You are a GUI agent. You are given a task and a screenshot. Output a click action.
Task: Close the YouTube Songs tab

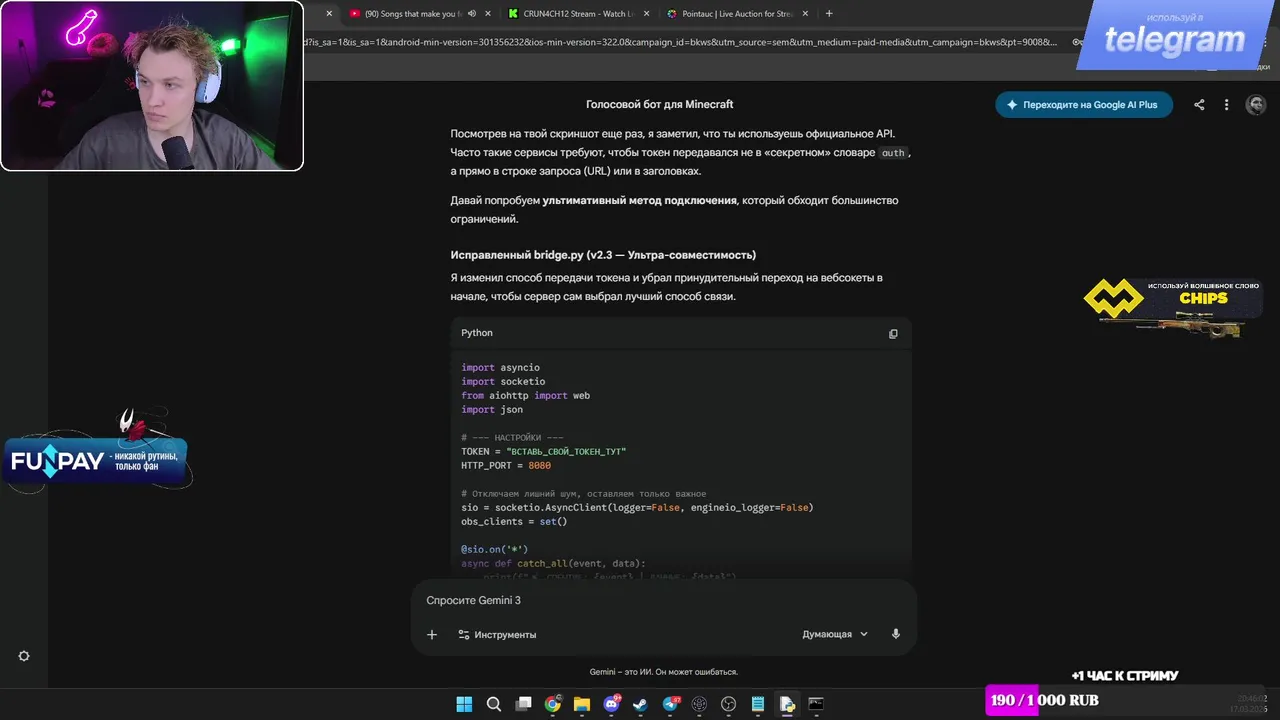click(x=487, y=14)
